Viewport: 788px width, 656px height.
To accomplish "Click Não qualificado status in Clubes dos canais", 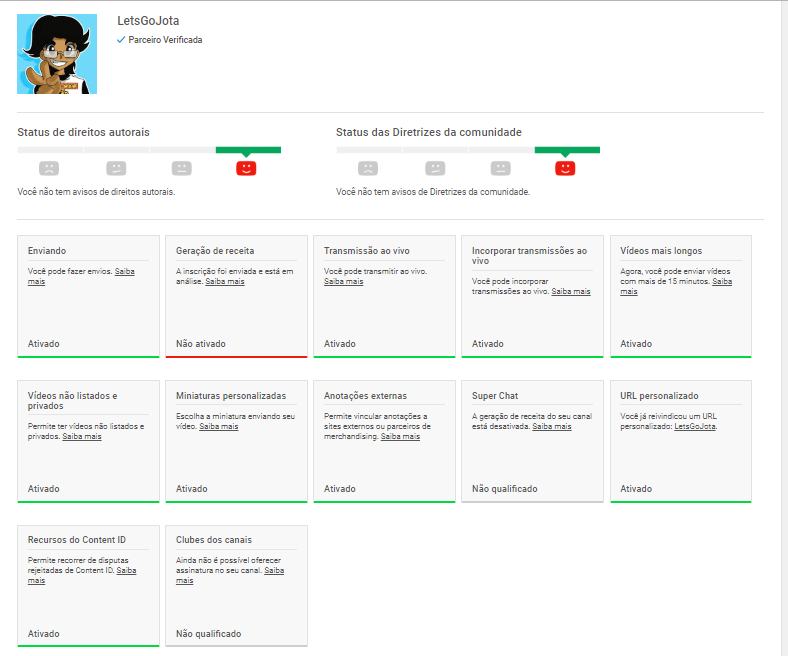I will click(x=209, y=634).
